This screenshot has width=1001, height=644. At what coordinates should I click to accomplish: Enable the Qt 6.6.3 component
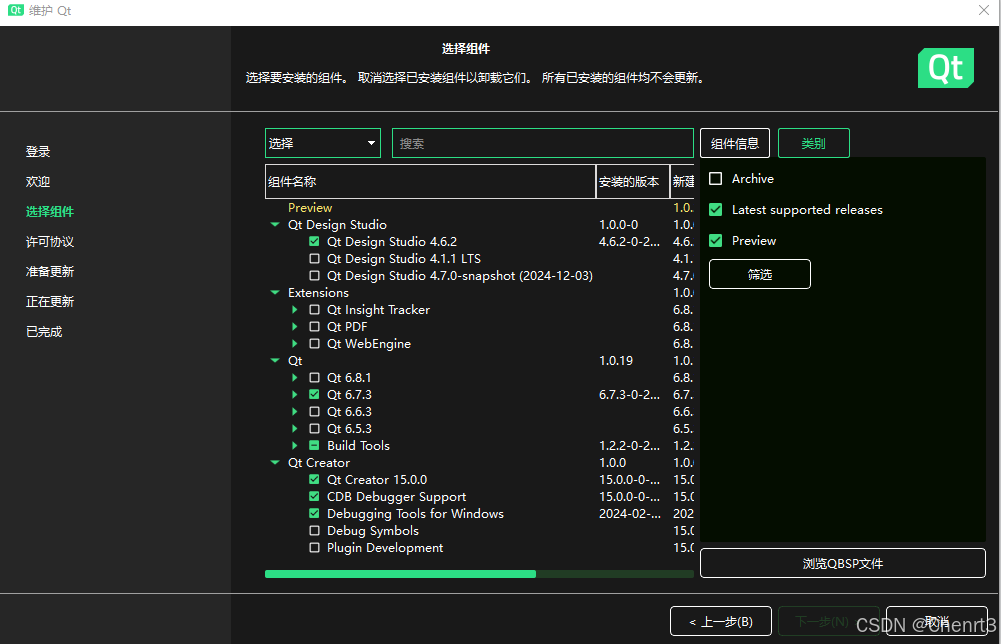315,411
